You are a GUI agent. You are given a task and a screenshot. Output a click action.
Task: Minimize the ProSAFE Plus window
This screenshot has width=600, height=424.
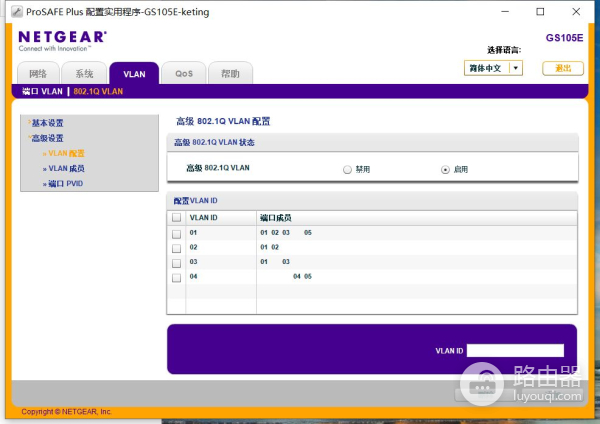[x=505, y=11]
